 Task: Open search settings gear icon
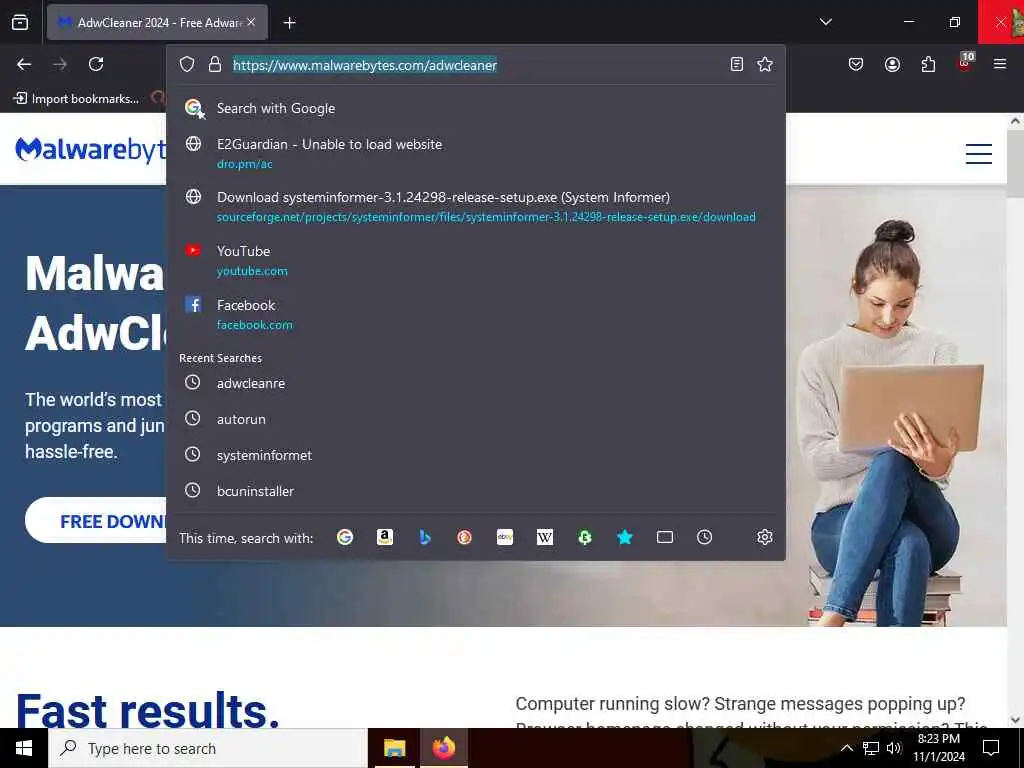tap(765, 537)
